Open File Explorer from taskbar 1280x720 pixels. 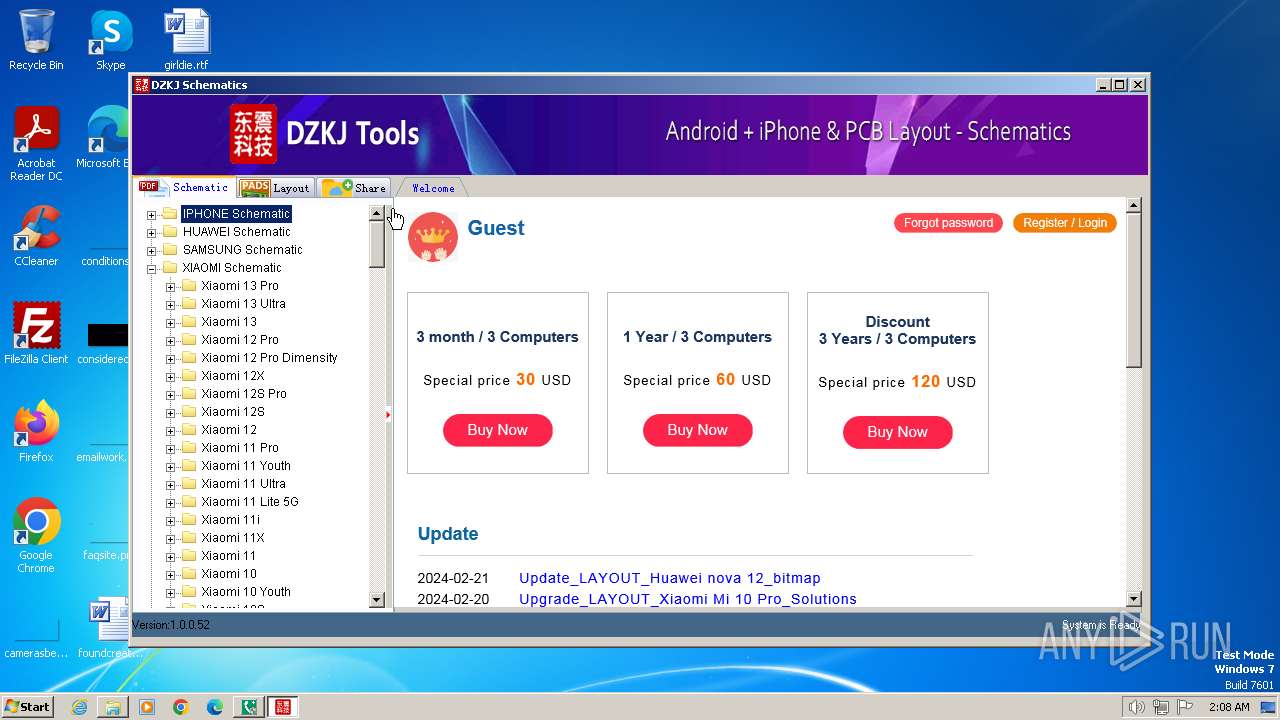tap(113, 707)
